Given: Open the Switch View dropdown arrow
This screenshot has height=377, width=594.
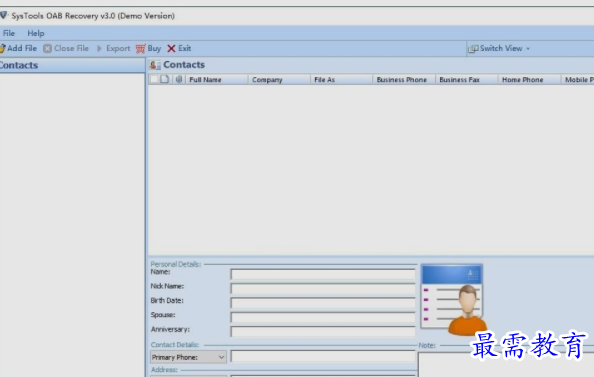Looking at the screenshot, I should (528, 48).
